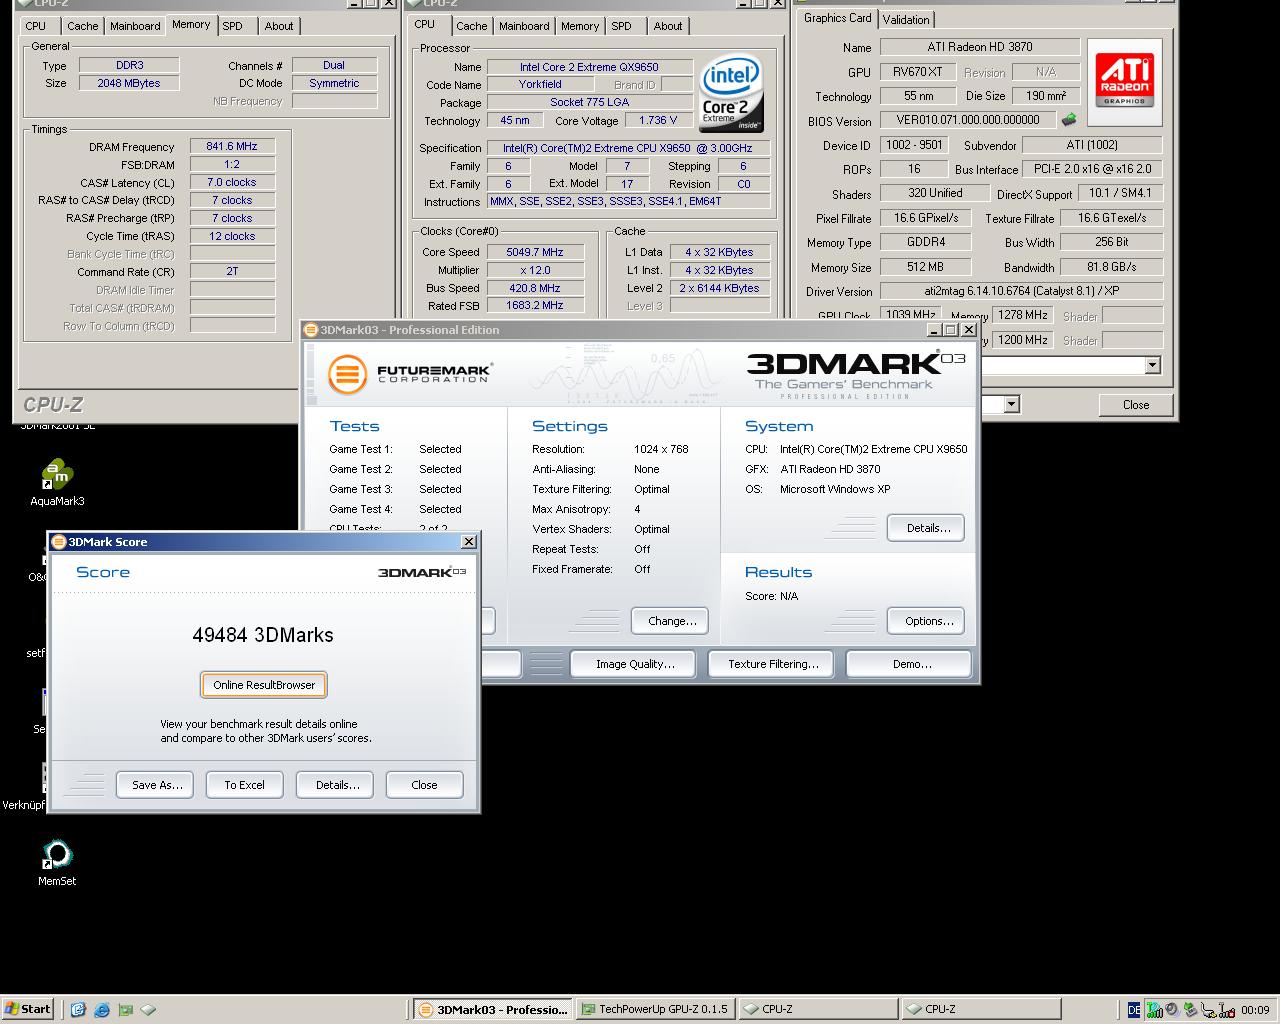The image size is (1280, 1024).
Task: Switch to Validation tab in GPU-Z
Action: point(906,19)
